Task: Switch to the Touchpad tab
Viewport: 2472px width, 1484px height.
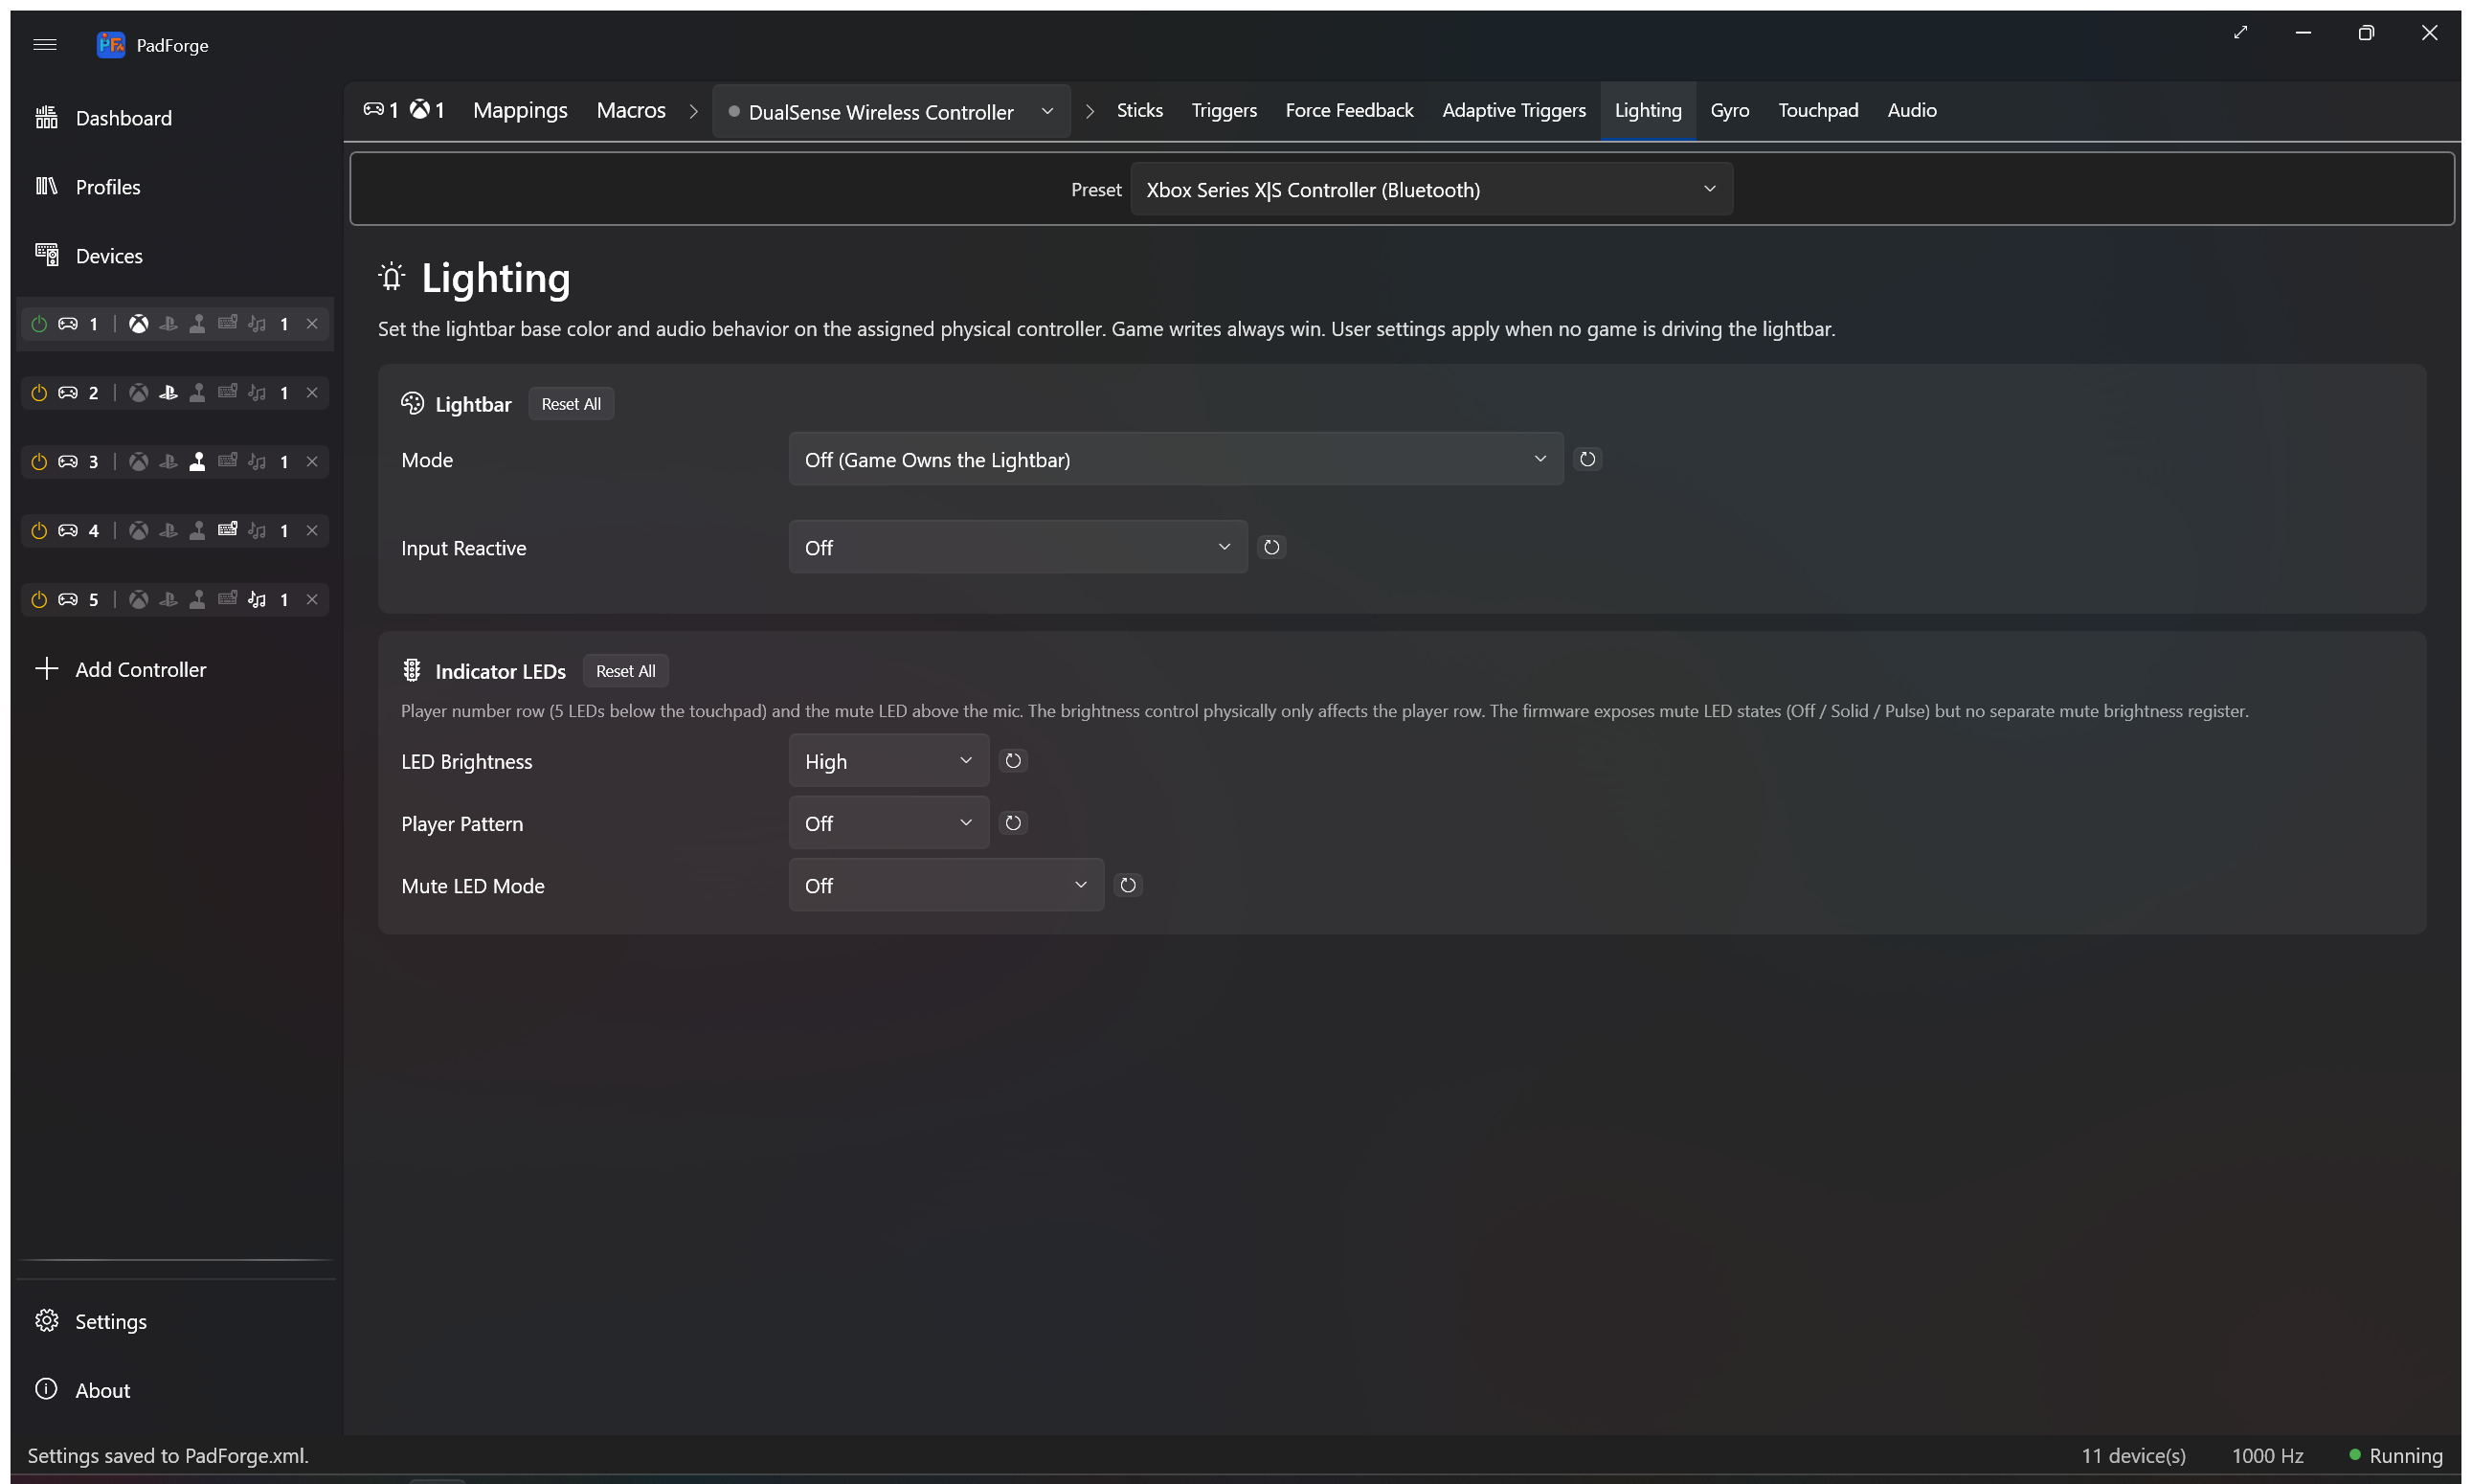Action: [x=1818, y=110]
